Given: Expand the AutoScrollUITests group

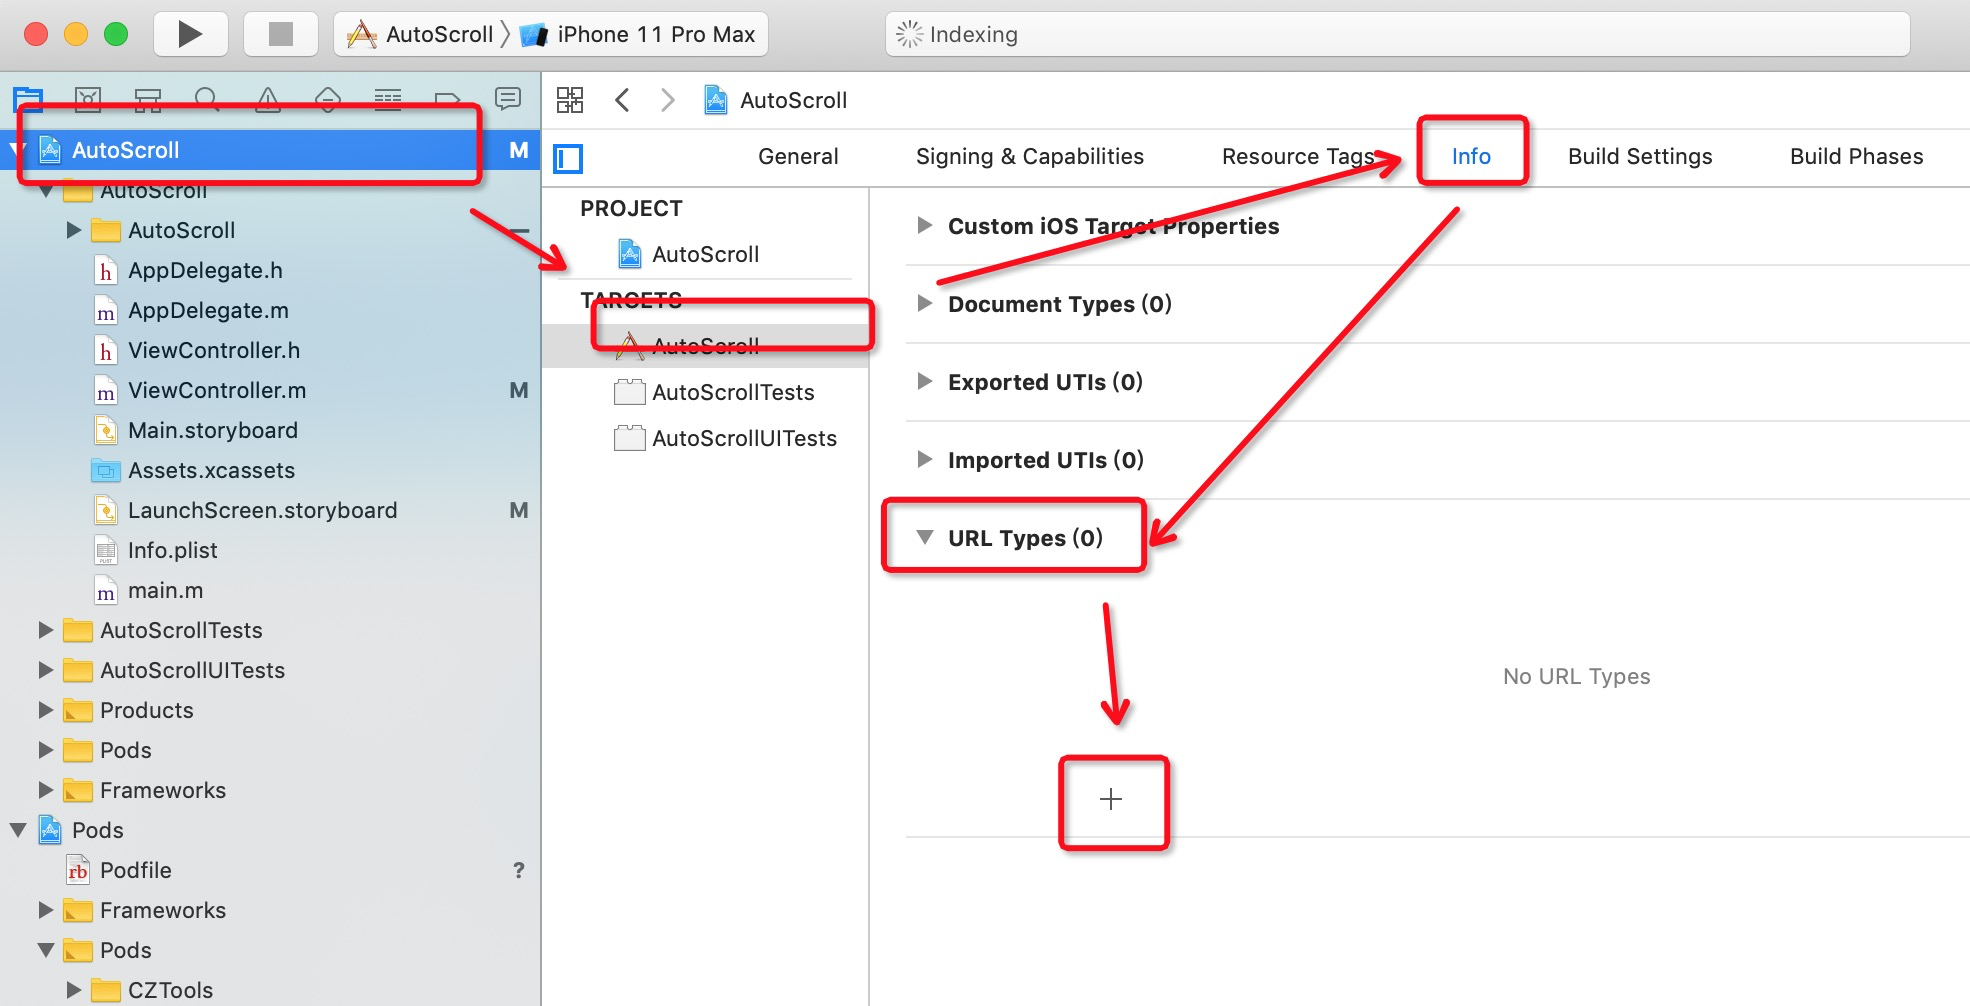Looking at the screenshot, I should (x=46, y=670).
